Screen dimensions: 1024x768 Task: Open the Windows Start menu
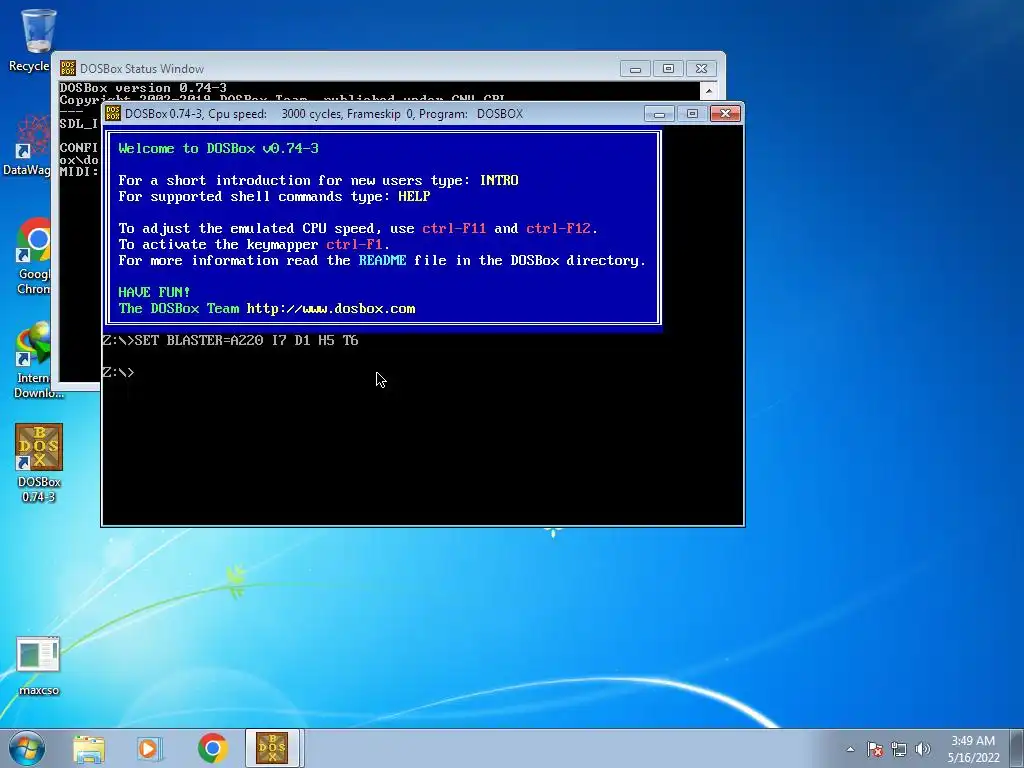pyautogui.click(x=27, y=748)
